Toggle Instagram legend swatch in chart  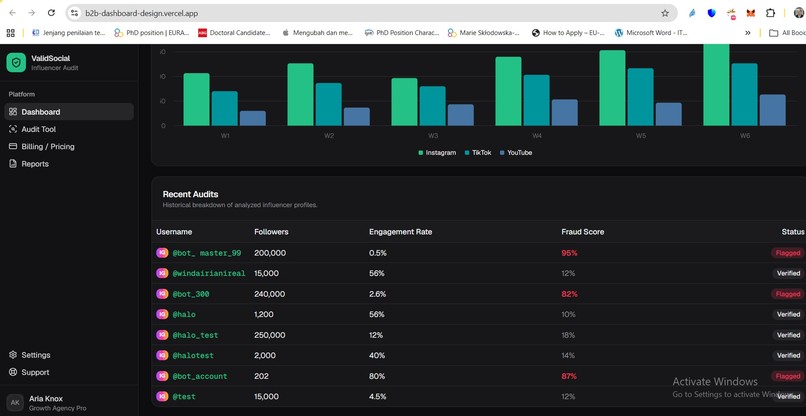tap(421, 153)
